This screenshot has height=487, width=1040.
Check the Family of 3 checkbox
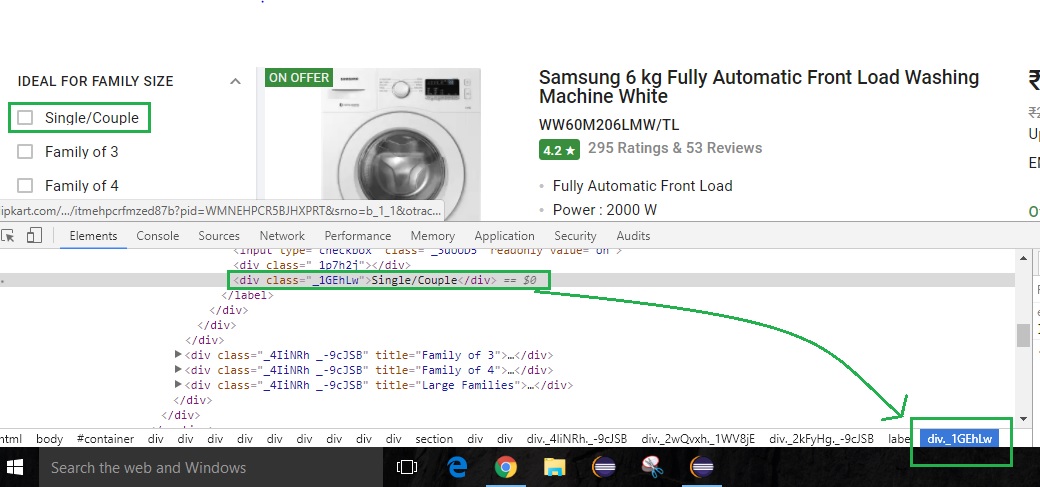click(x=25, y=152)
